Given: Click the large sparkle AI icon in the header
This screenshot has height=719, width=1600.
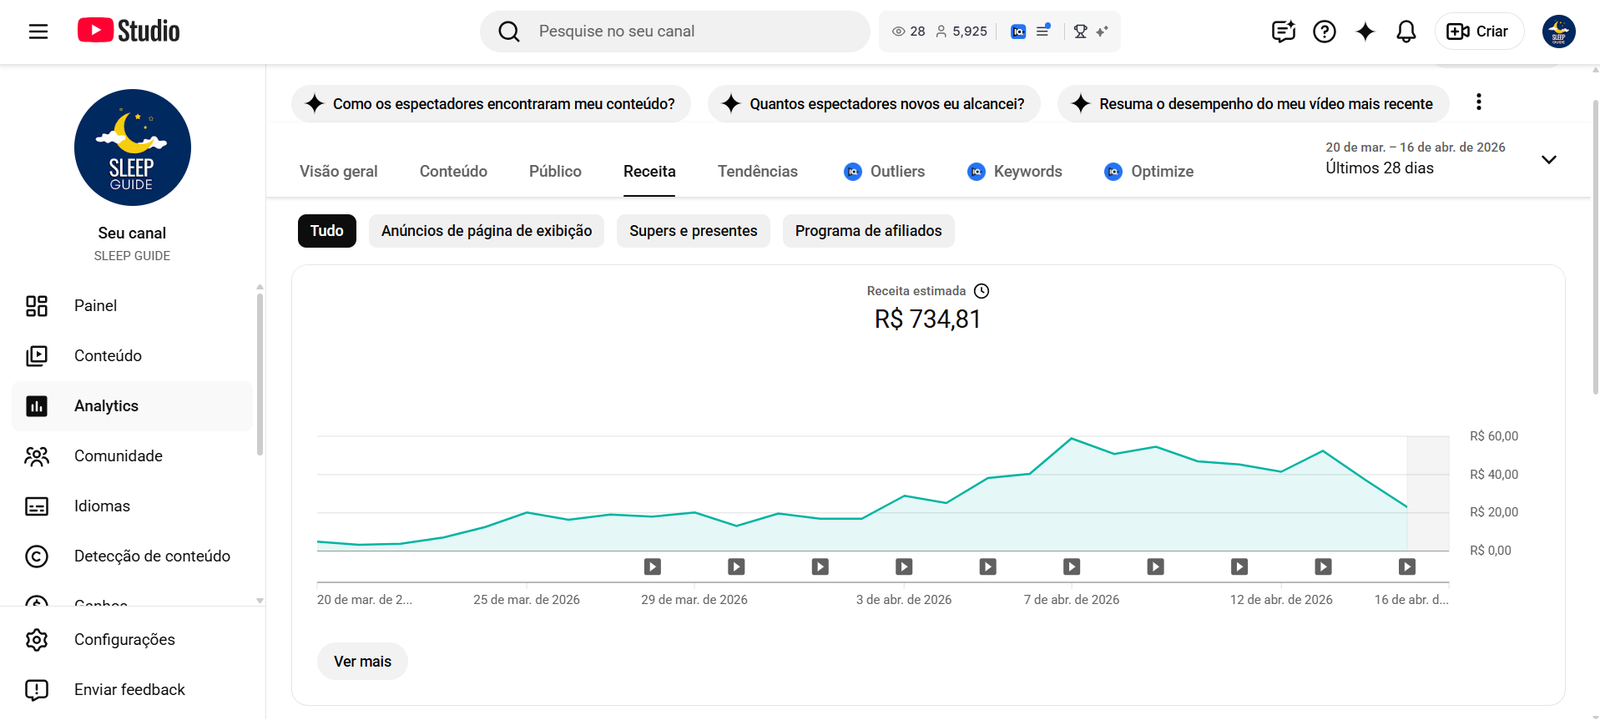Looking at the screenshot, I should (x=1365, y=31).
